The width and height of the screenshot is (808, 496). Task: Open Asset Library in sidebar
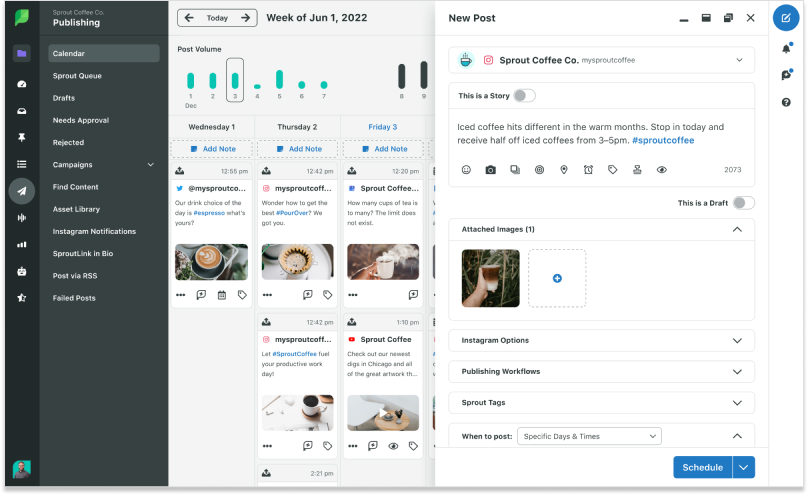pos(76,209)
